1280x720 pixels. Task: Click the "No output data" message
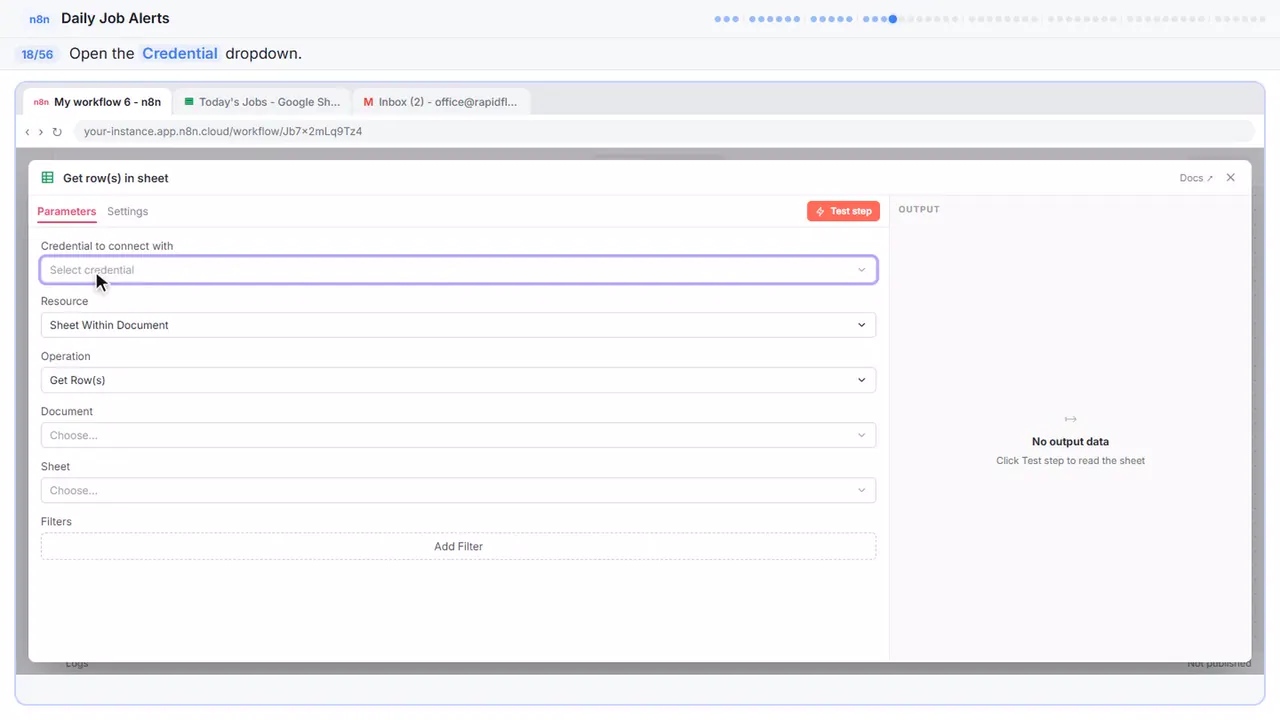pos(1070,441)
